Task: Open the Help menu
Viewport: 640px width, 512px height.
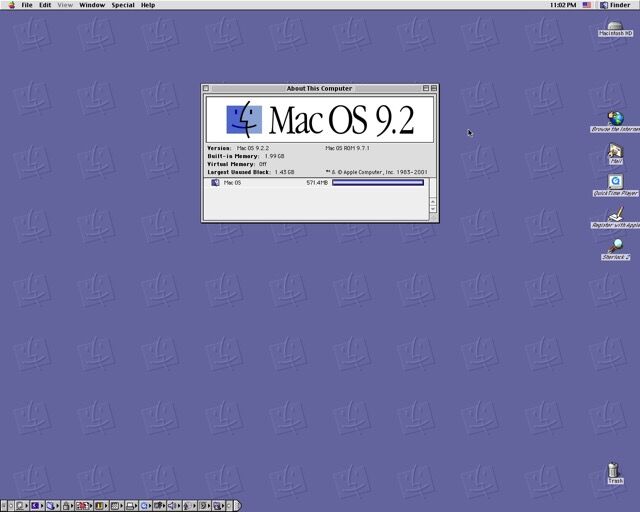Action: tap(148, 5)
